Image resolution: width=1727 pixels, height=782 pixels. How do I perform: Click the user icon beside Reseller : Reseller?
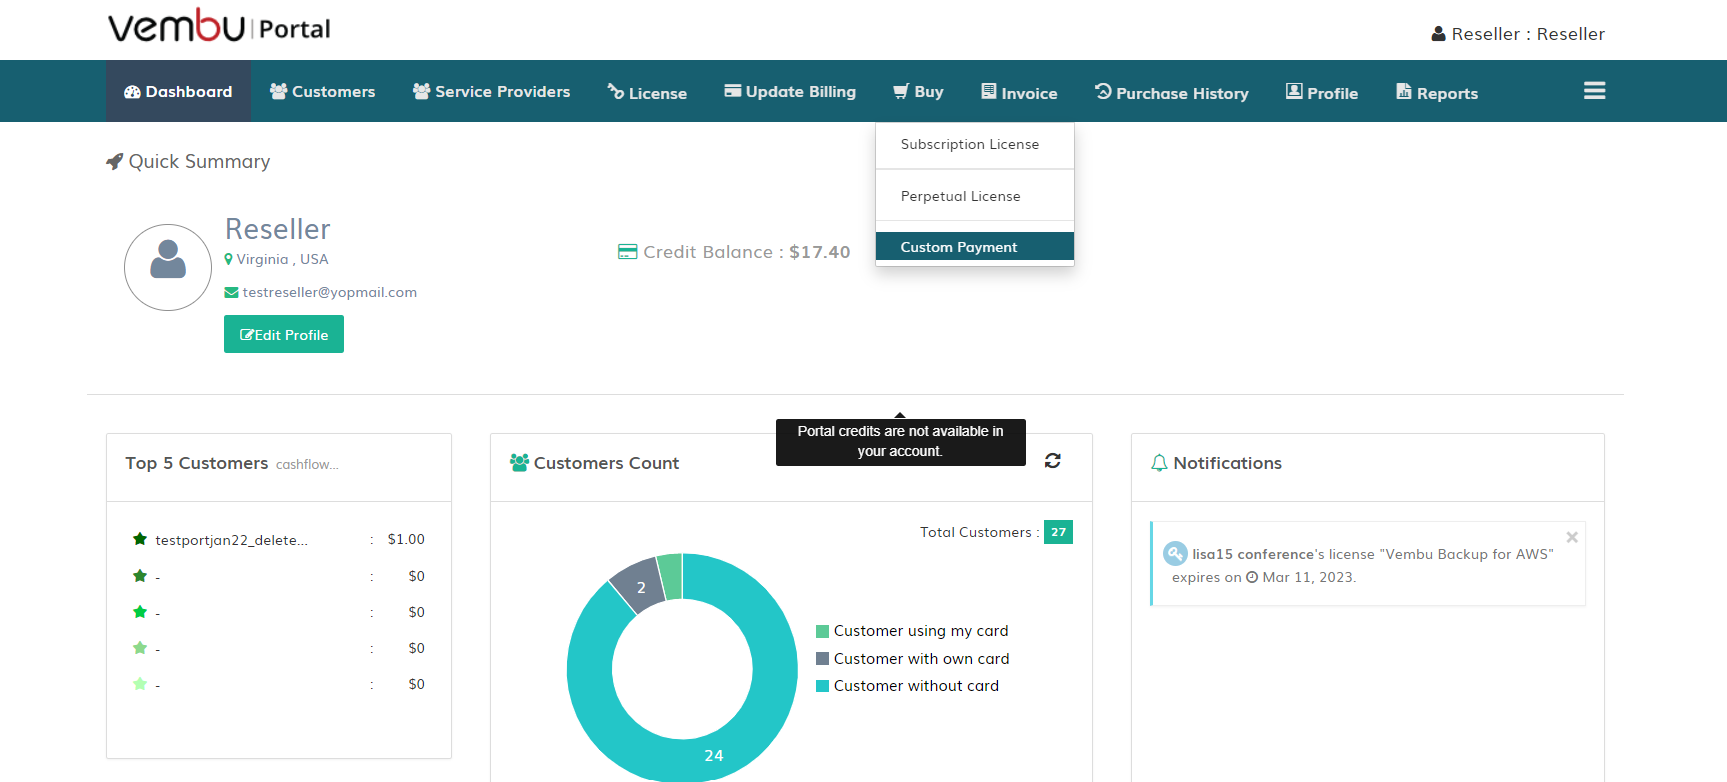pyautogui.click(x=1439, y=34)
